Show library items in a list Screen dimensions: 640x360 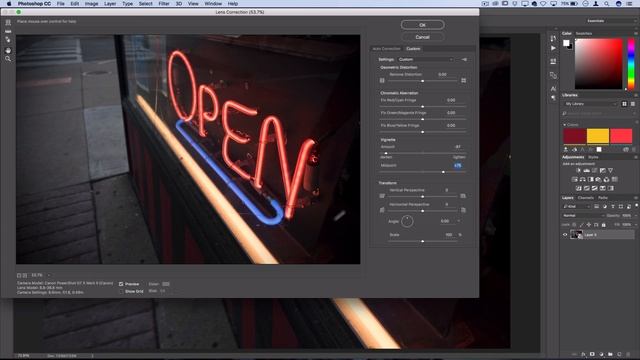point(633,104)
